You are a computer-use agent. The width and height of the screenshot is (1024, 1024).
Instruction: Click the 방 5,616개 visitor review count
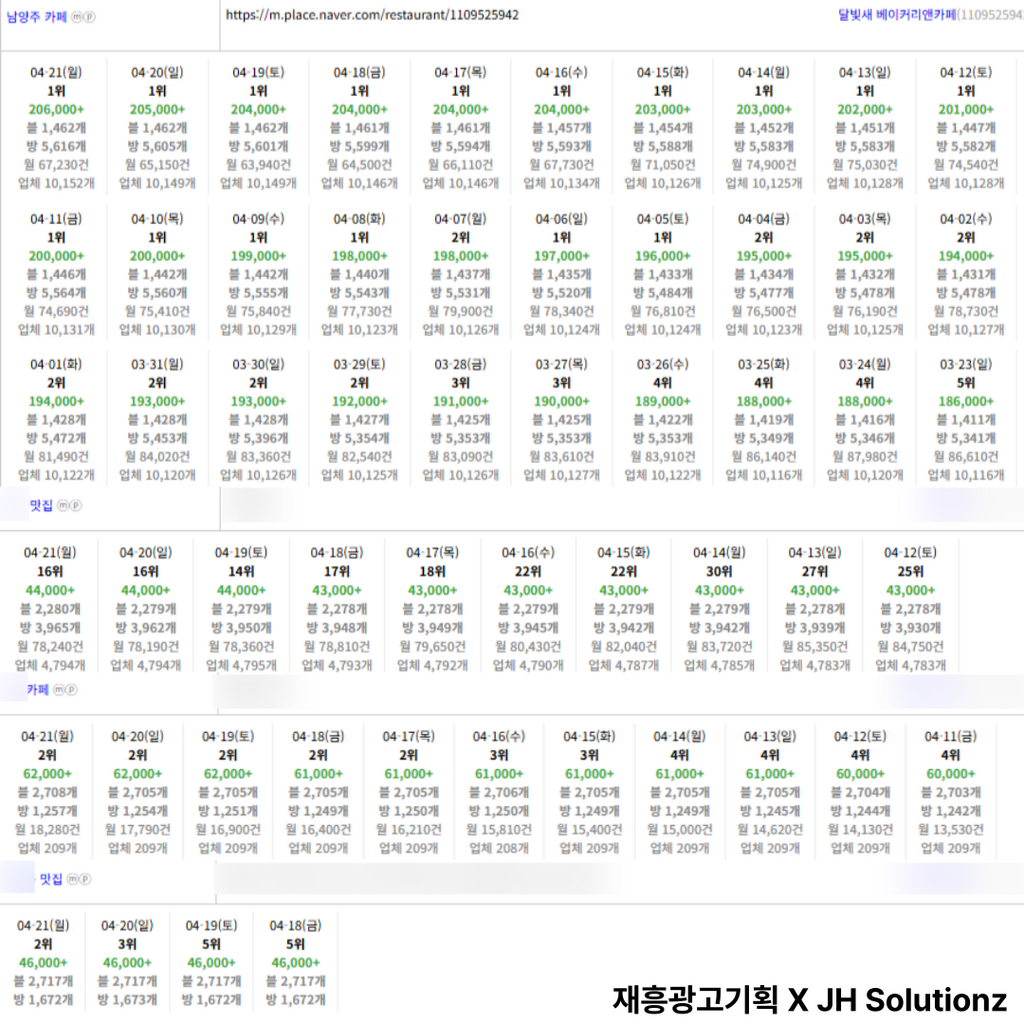[x=56, y=146]
